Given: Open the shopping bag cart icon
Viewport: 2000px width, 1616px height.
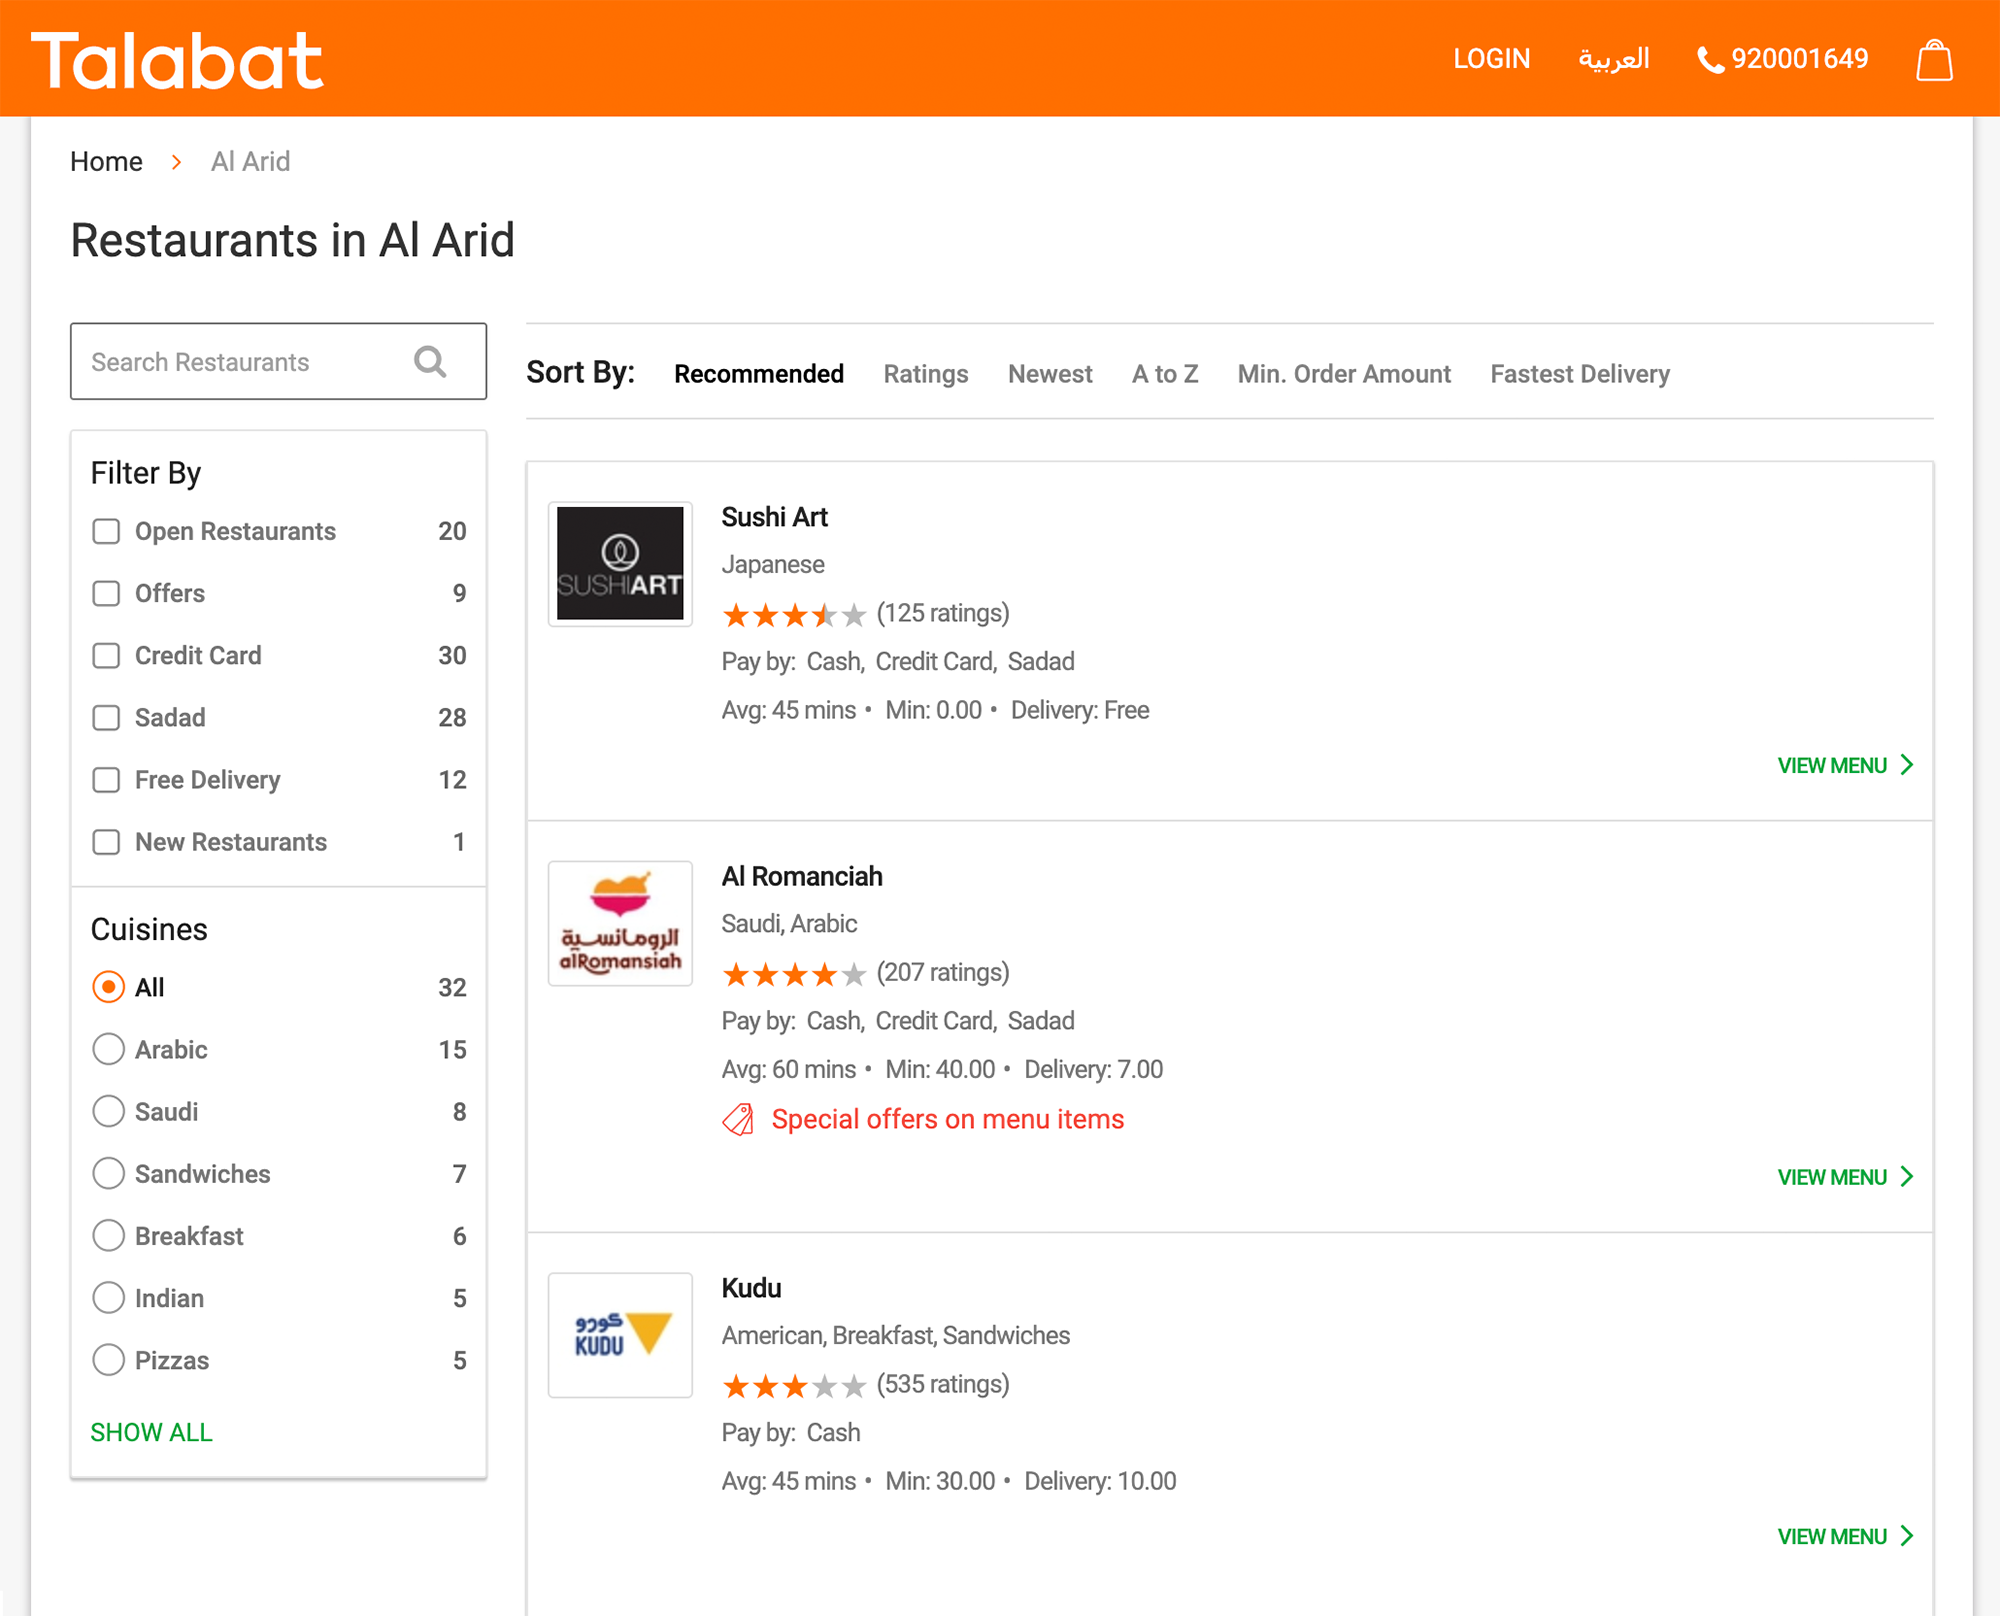Looking at the screenshot, I should click(x=1934, y=60).
